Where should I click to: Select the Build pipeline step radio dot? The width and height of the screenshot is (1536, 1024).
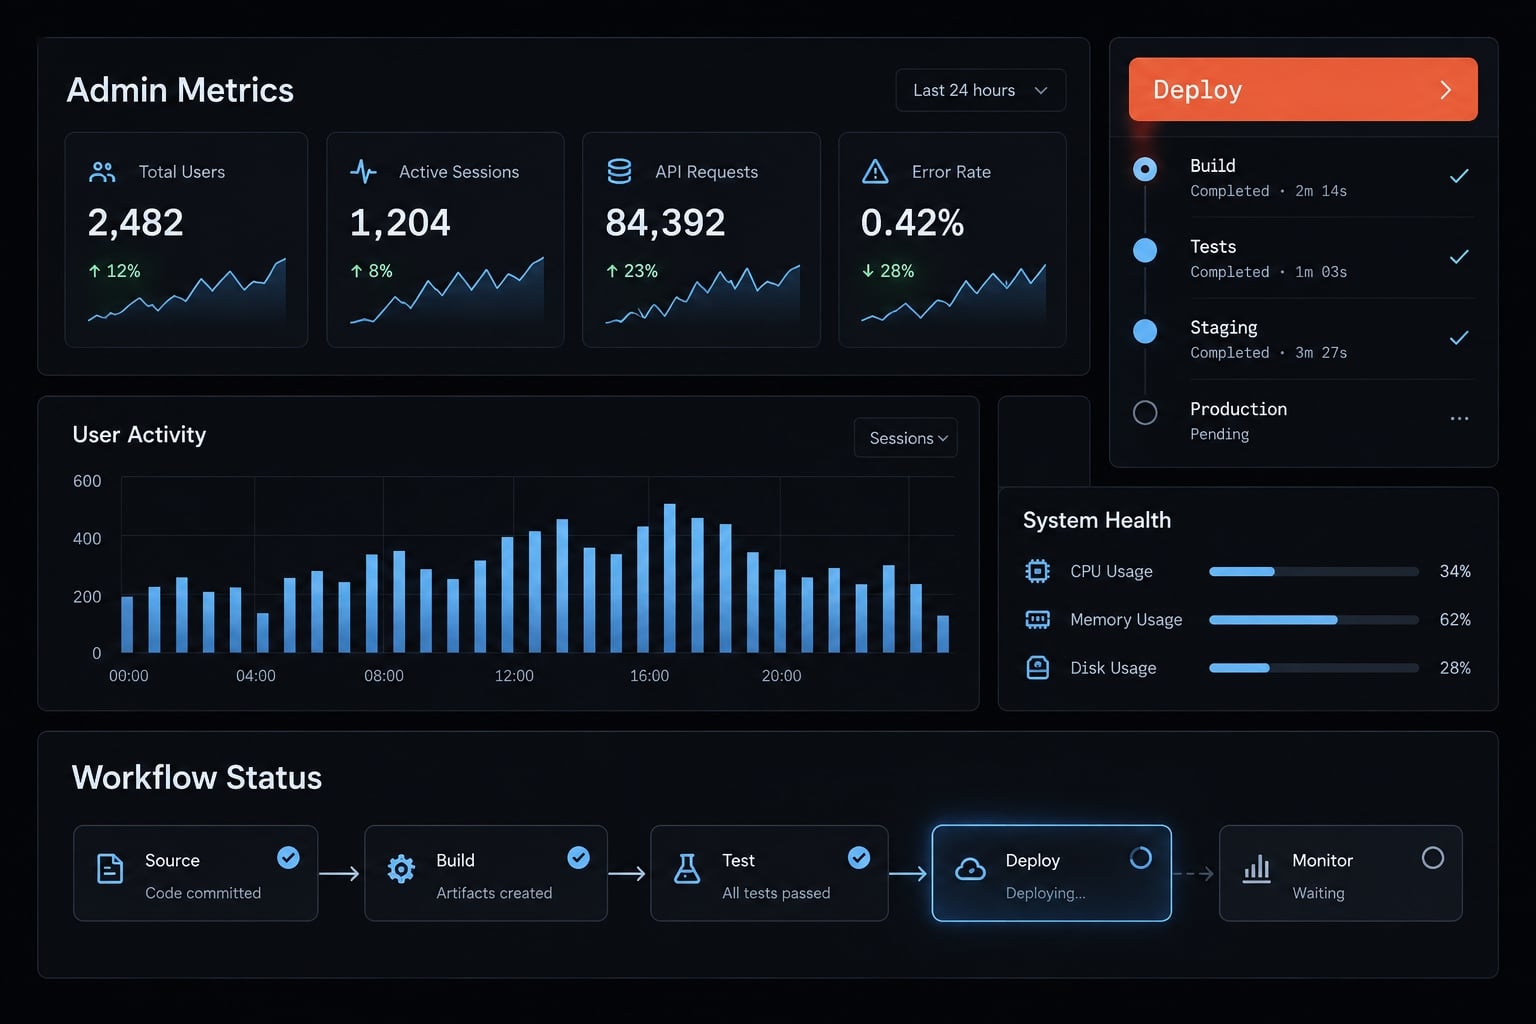point(1145,169)
